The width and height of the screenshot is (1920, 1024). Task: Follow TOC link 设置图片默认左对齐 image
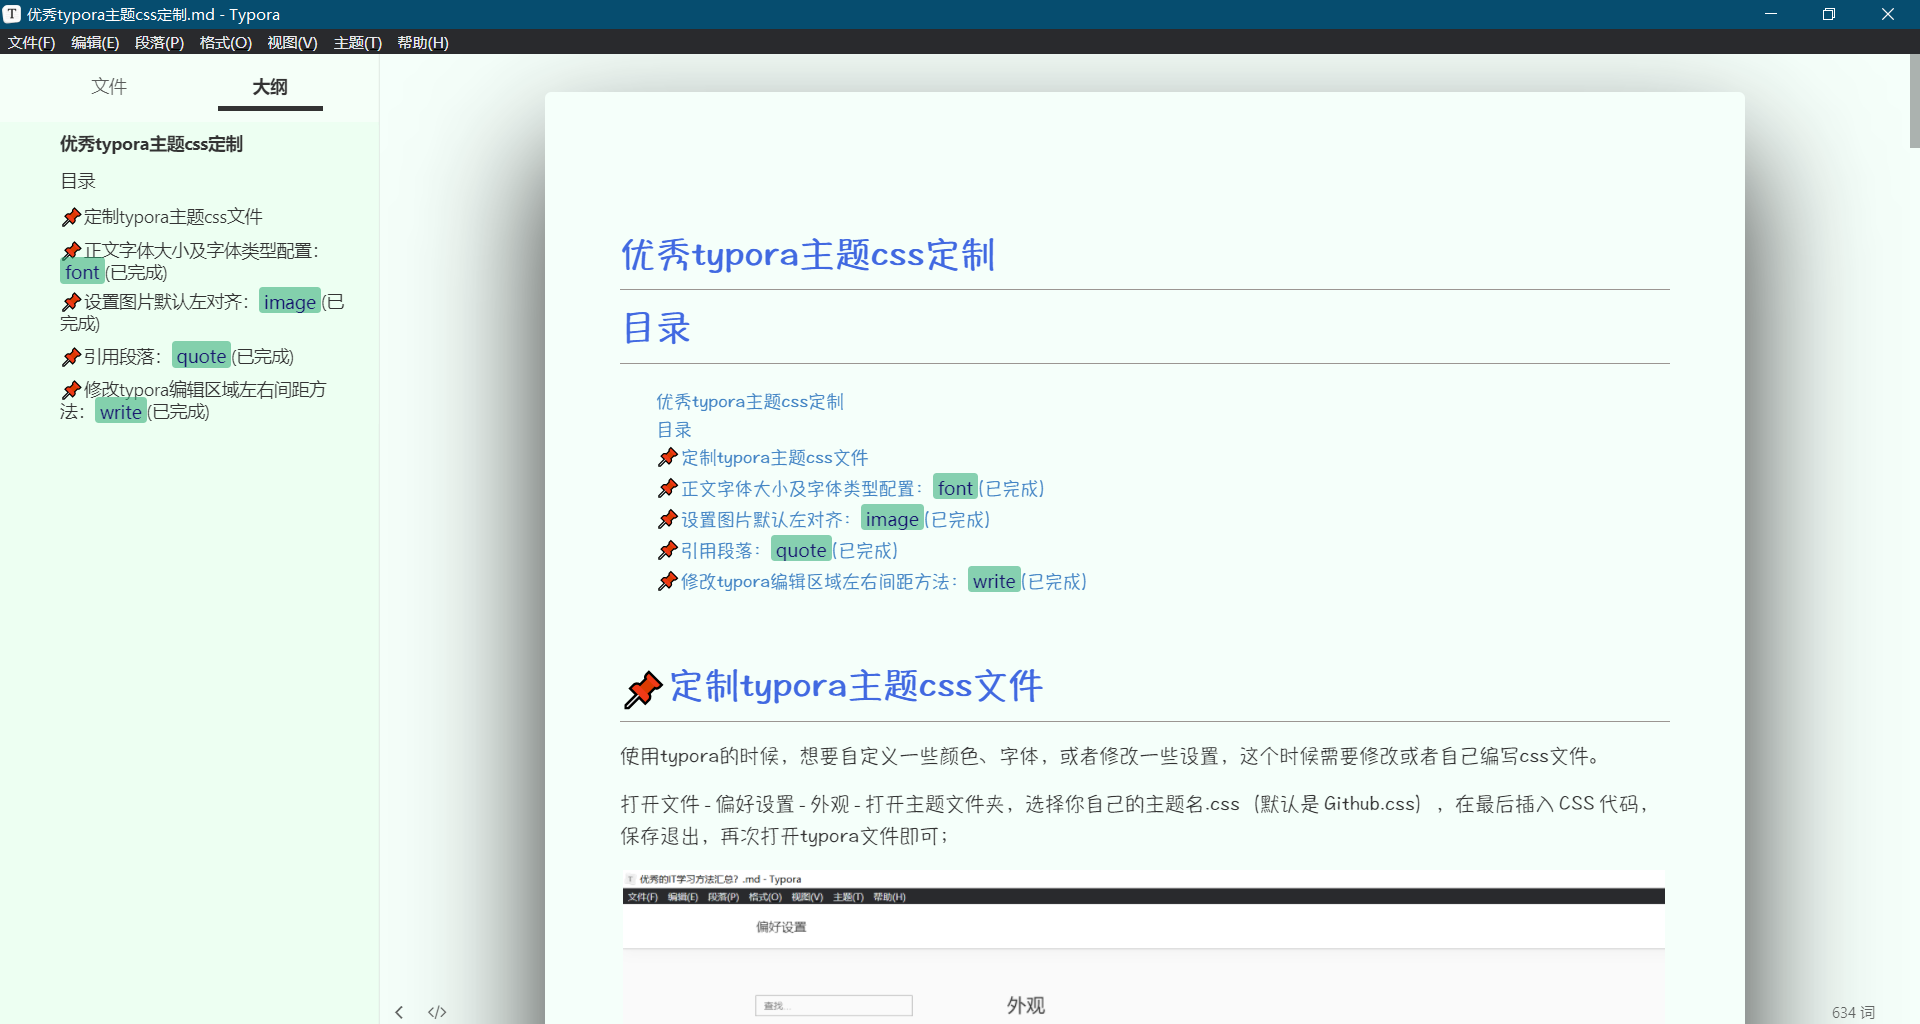tap(824, 519)
